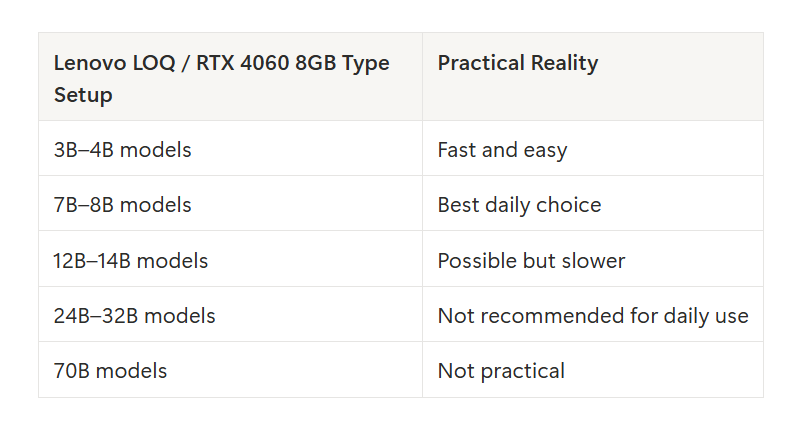Click the 'Possible but slower' text
The image size is (801, 428).
pos(531,260)
